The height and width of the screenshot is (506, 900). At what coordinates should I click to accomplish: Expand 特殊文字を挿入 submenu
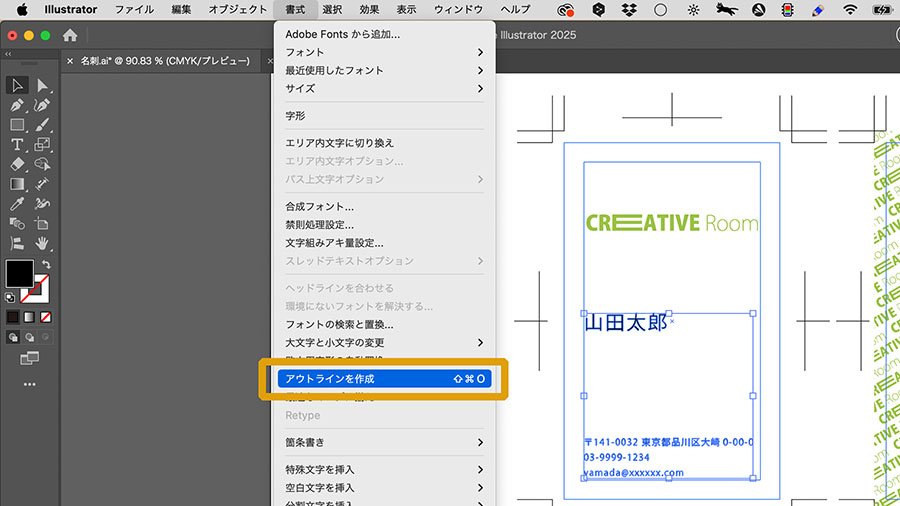coord(384,470)
